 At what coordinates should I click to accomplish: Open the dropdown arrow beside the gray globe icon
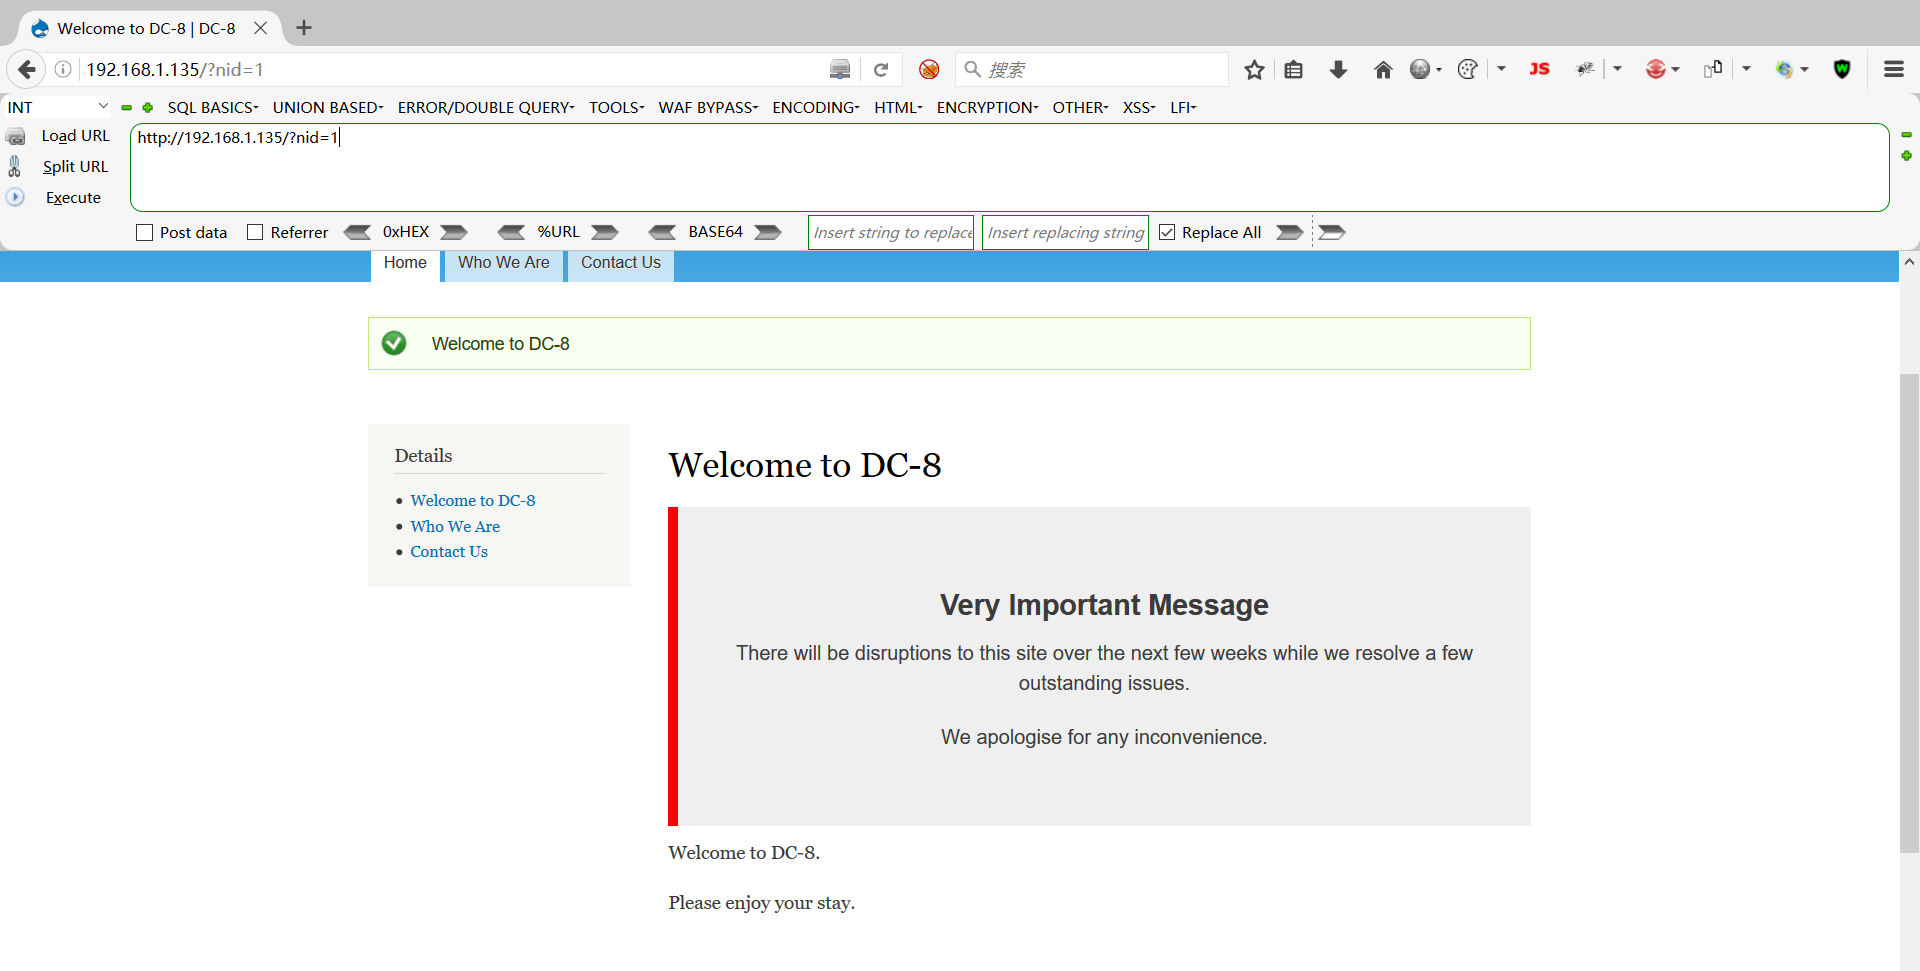1439,69
